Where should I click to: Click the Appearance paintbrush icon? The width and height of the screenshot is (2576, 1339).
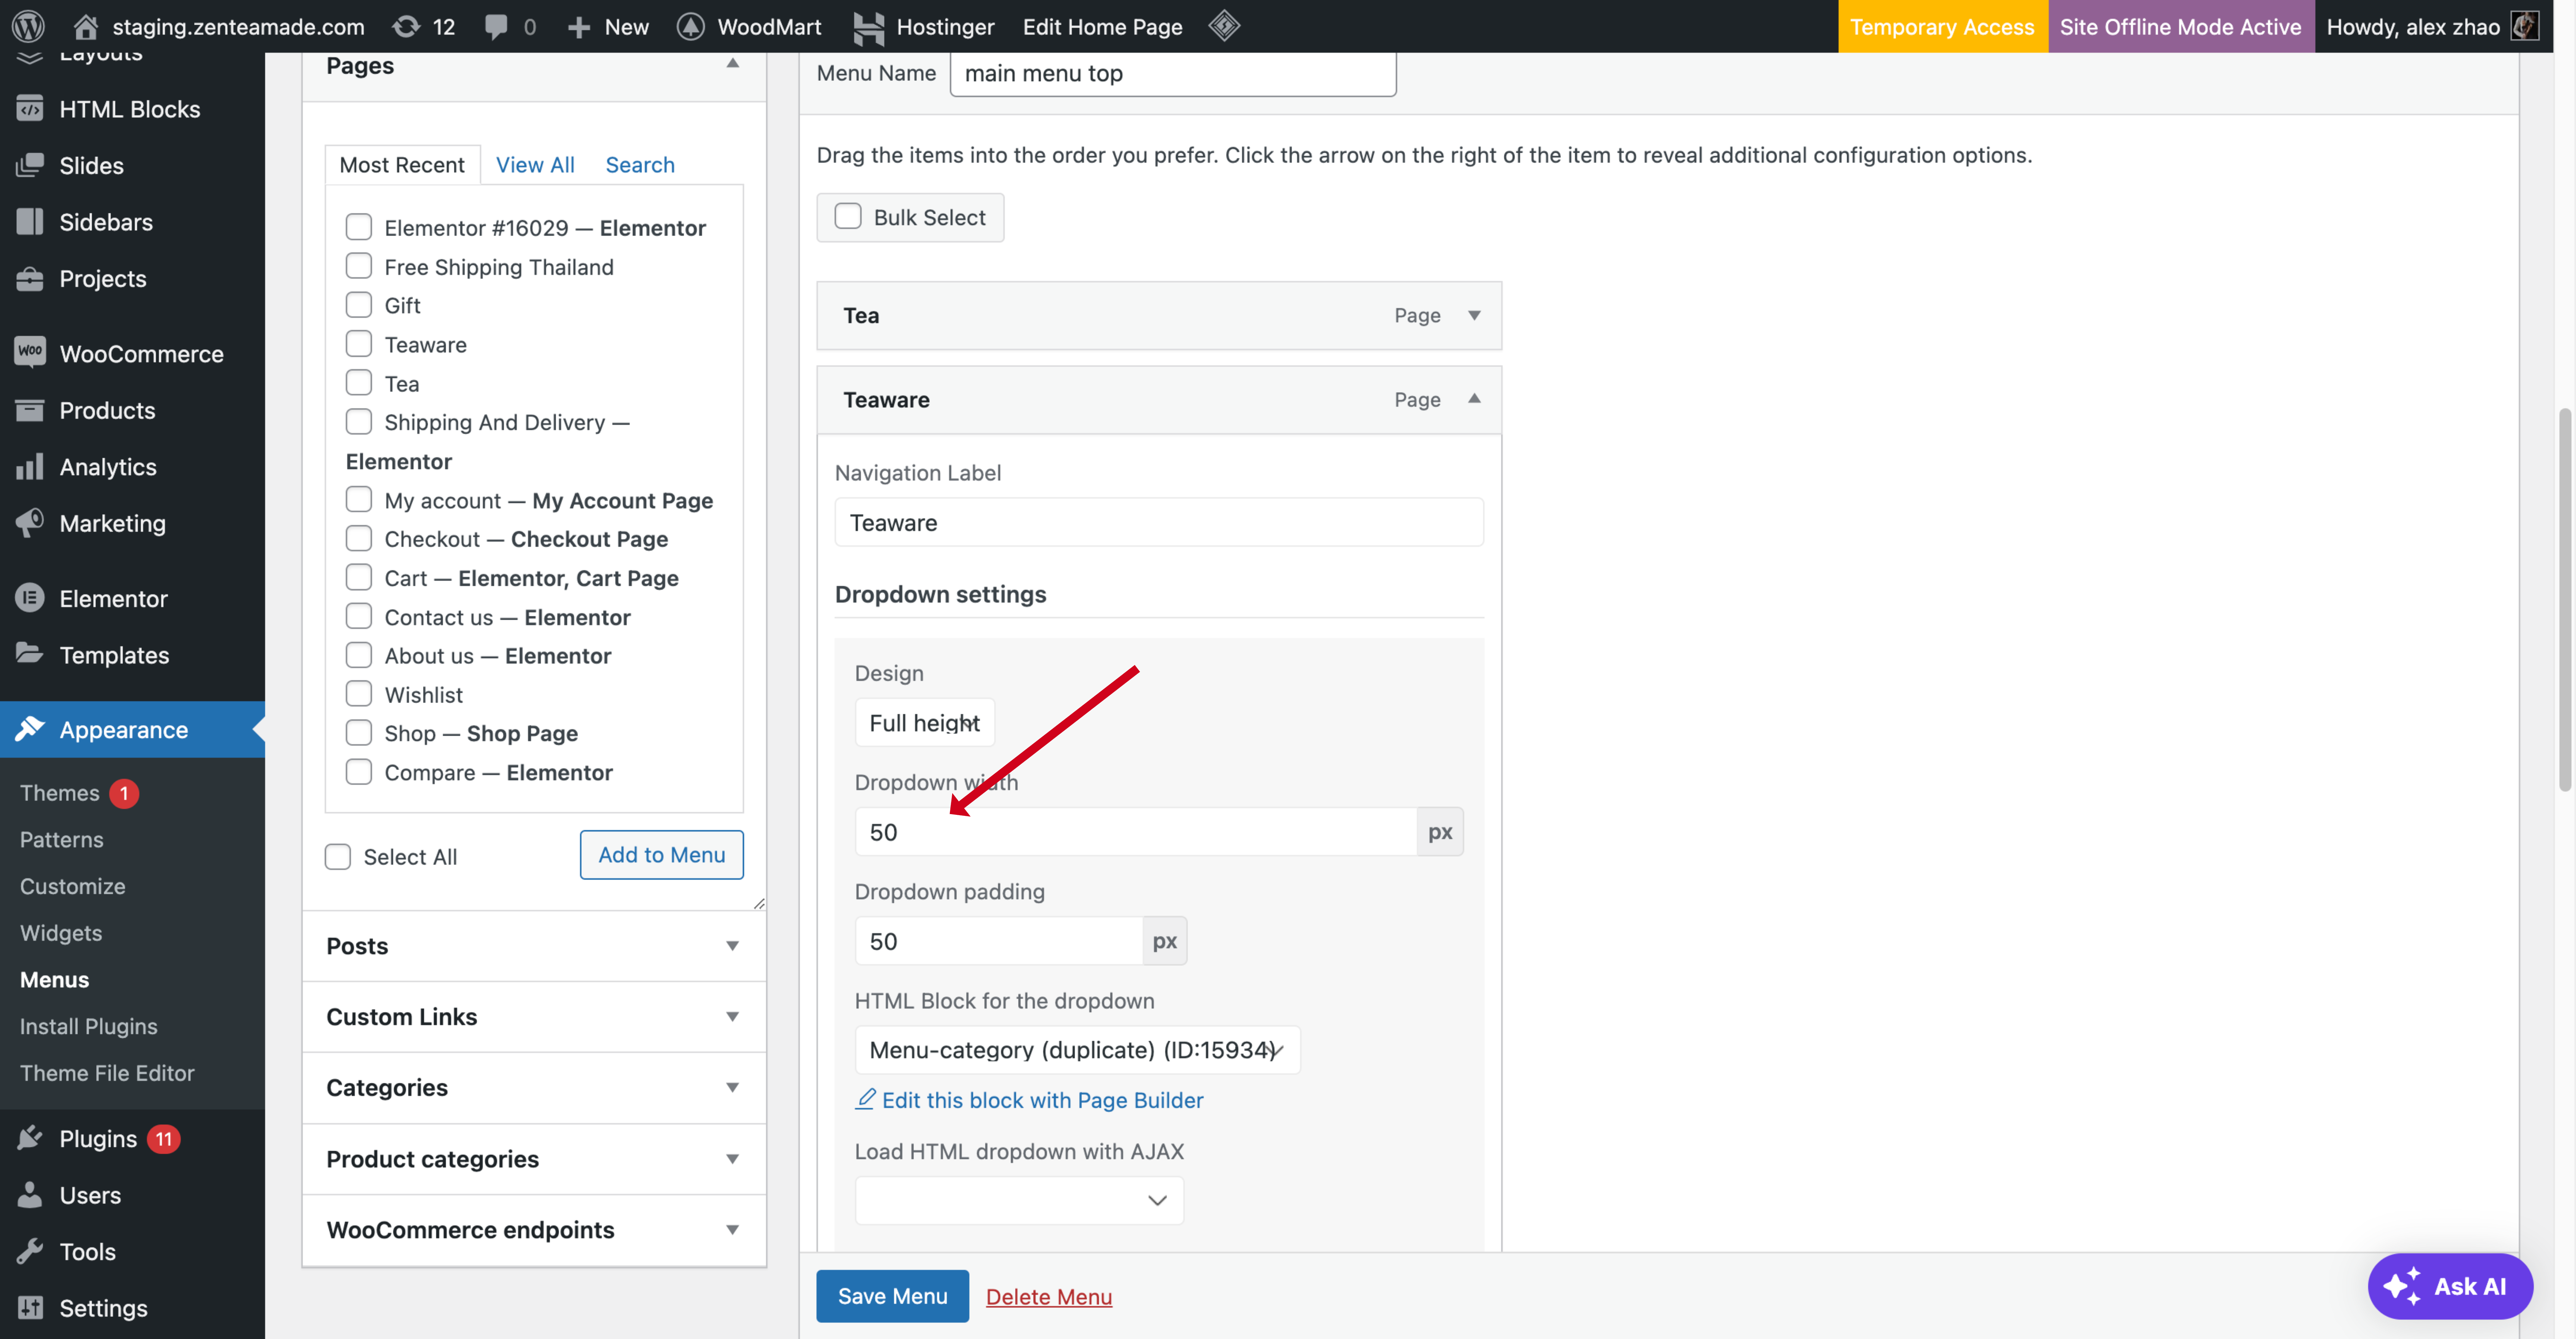(30, 729)
